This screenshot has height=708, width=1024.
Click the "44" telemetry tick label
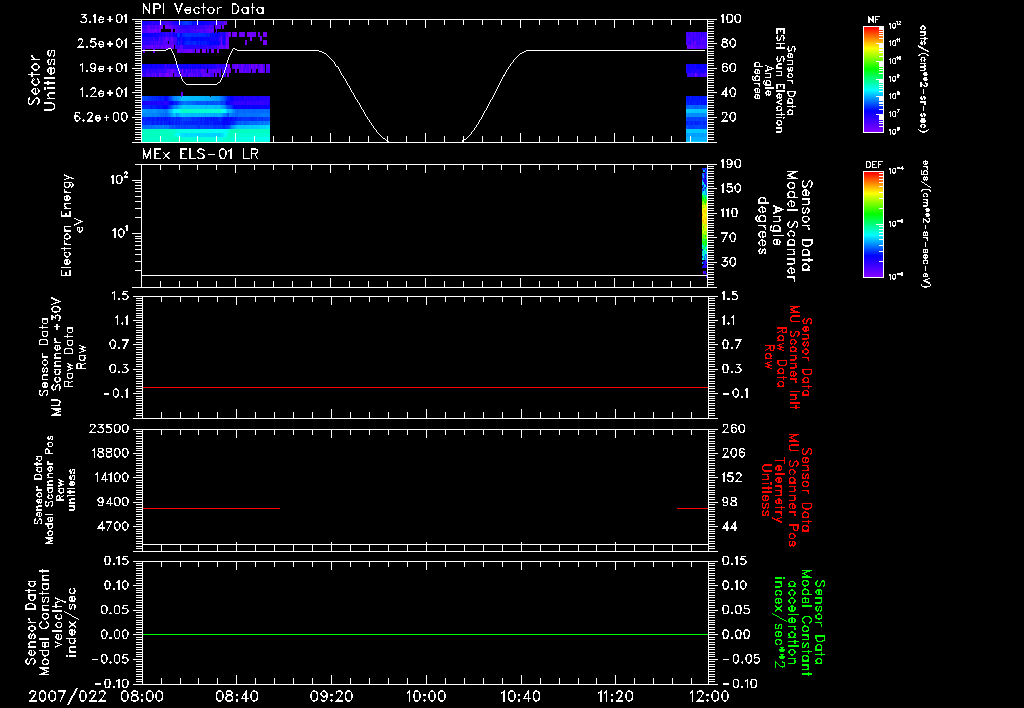tap(729, 526)
